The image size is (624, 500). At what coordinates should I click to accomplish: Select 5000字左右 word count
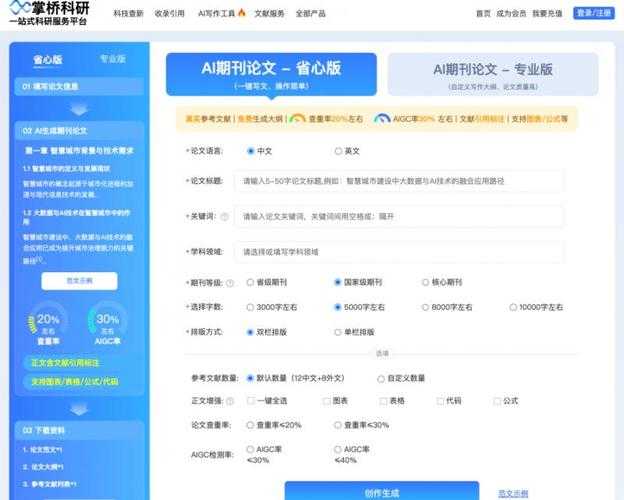pos(337,307)
